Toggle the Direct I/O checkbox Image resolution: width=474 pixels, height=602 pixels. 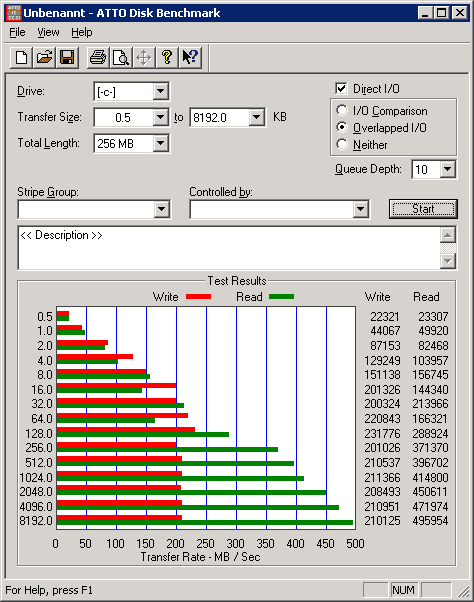[341, 89]
